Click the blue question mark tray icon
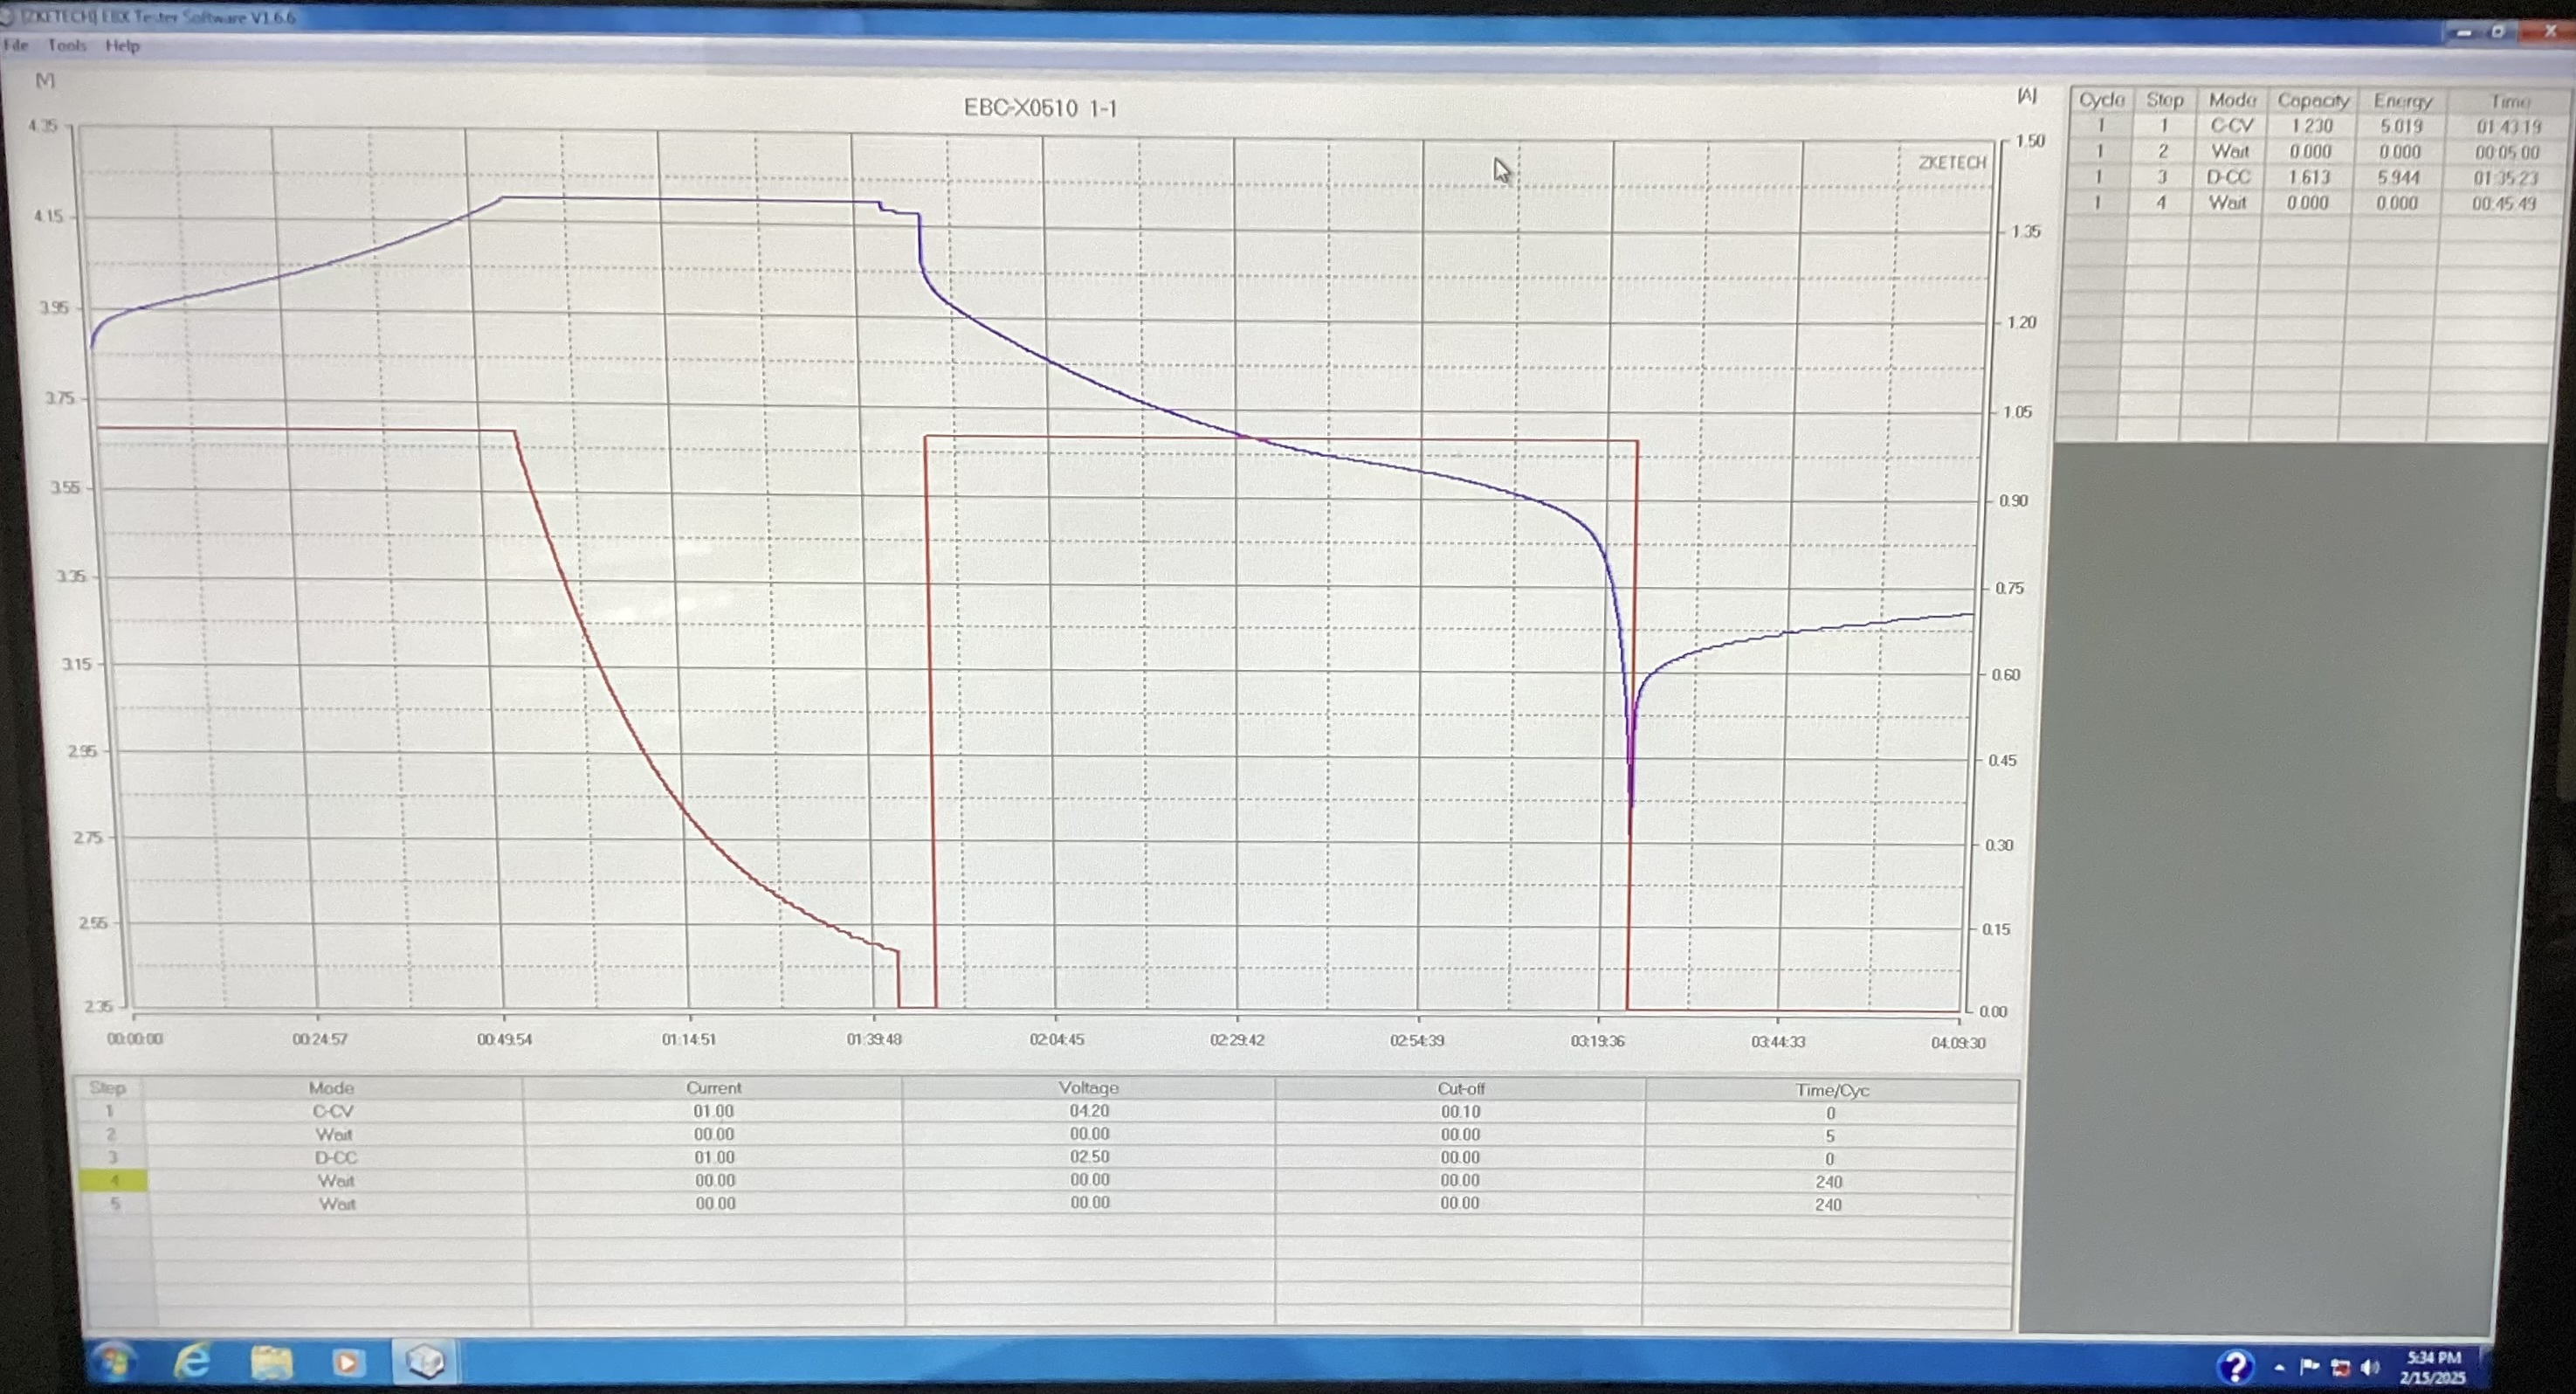Viewport: 2576px width, 1394px height. pyautogui.click(x=2235, y=1366)
